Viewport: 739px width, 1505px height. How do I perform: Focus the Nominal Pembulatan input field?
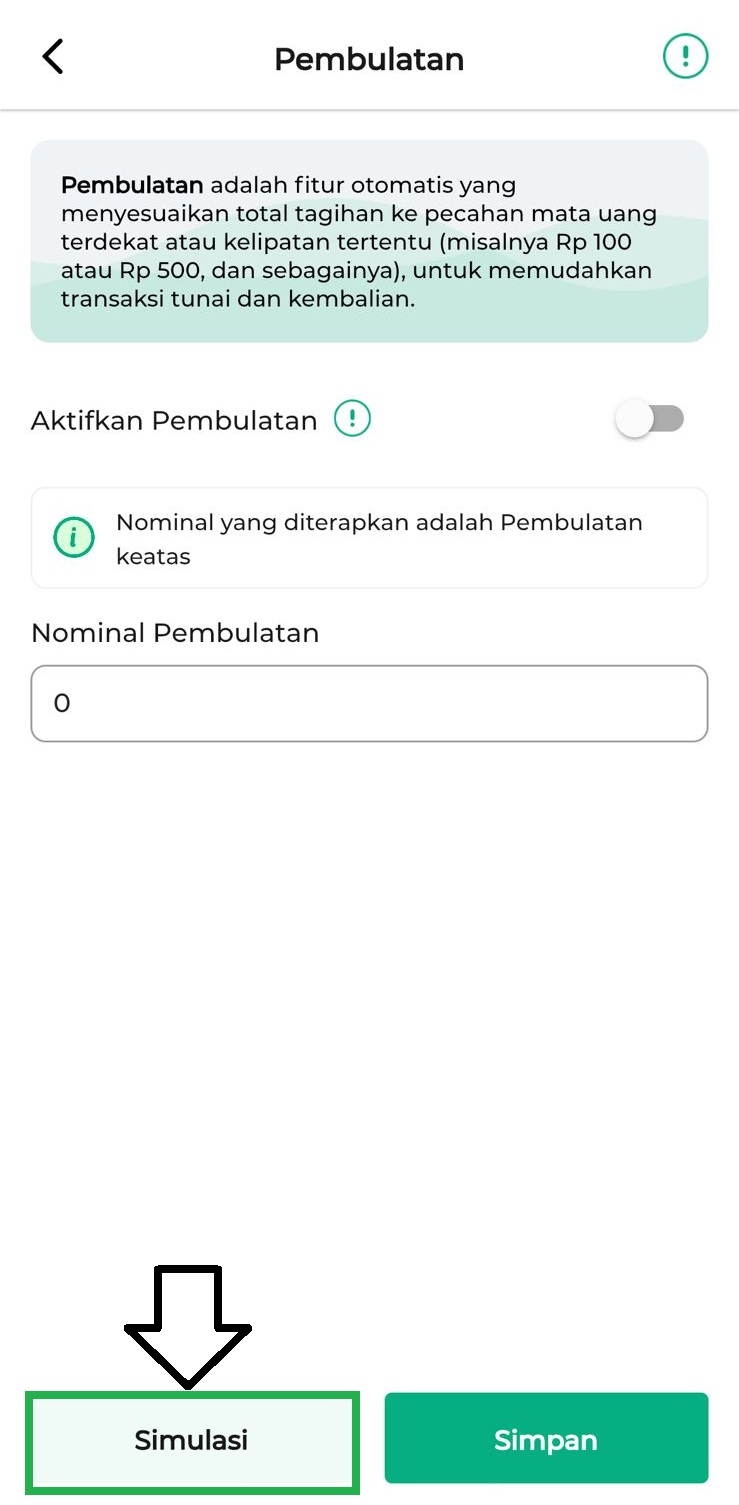(x=369, y=703)
